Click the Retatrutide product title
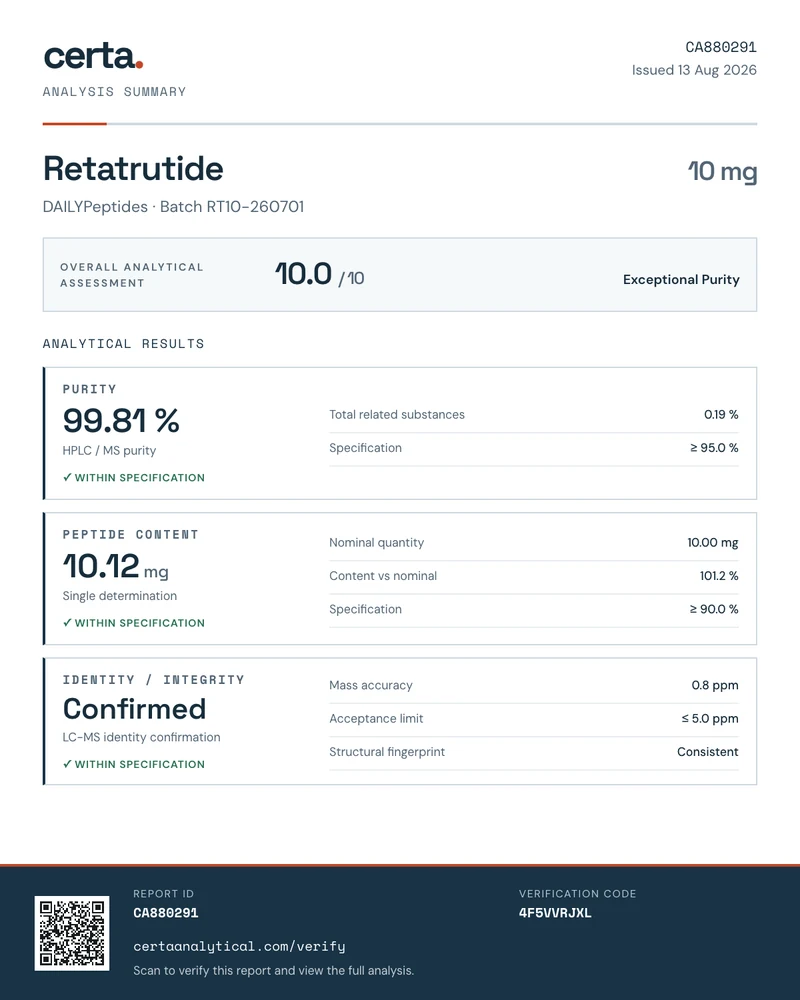The image size is (800, 1000). point(133,169)
